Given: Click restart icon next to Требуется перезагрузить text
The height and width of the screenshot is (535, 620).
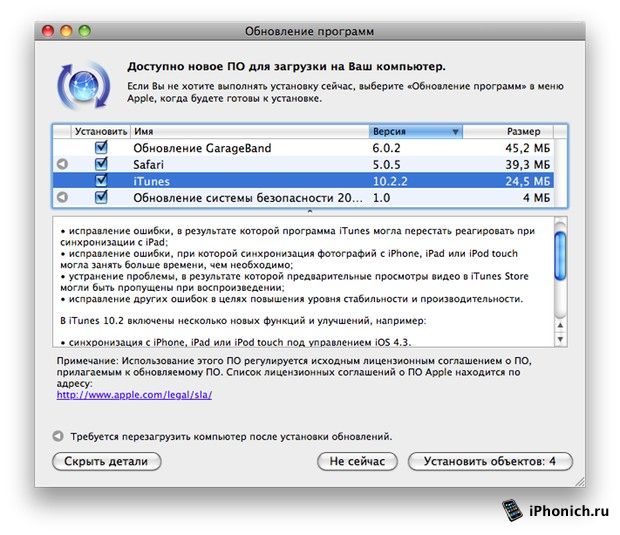Looking at the screenshot, I should coord(58,436).
